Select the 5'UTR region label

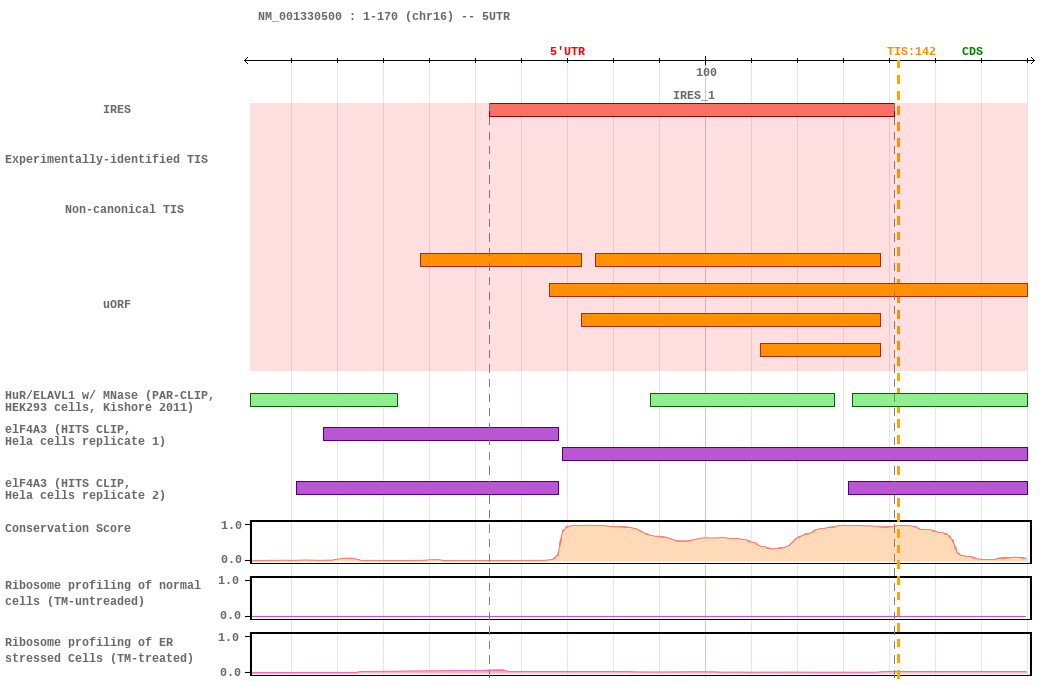click(567, 52)
